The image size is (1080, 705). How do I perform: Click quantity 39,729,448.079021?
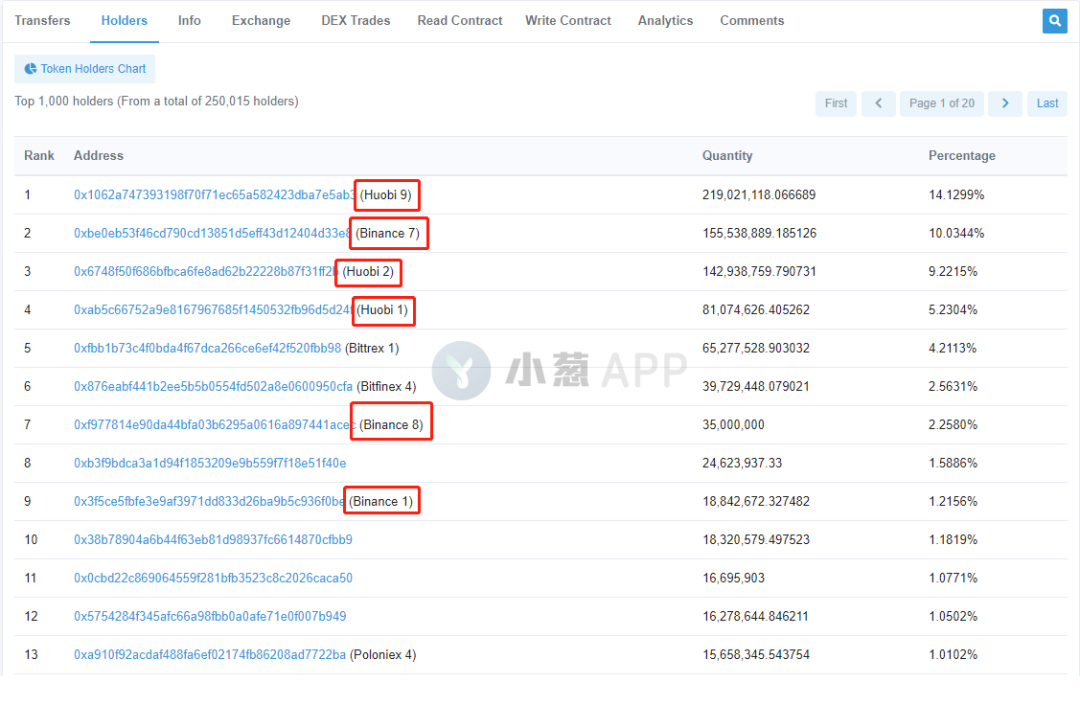pos(756,386)
